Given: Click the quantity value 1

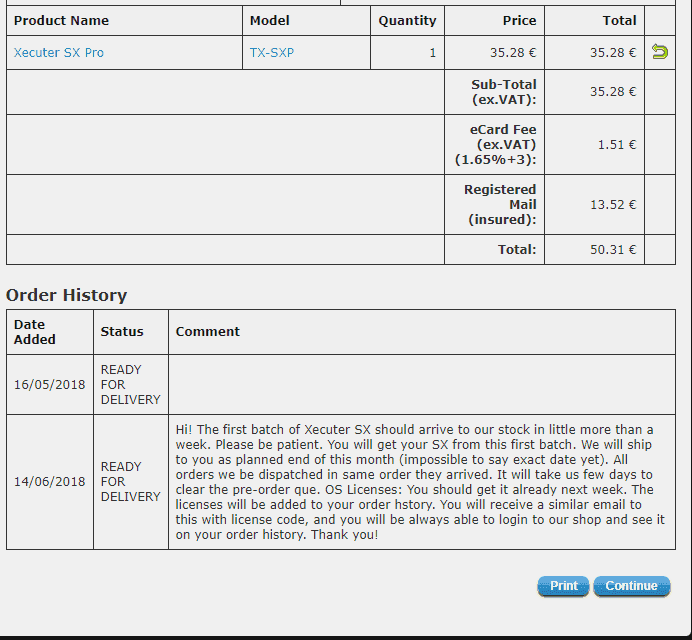Looking at the screenshot, I should coord(432,53).
